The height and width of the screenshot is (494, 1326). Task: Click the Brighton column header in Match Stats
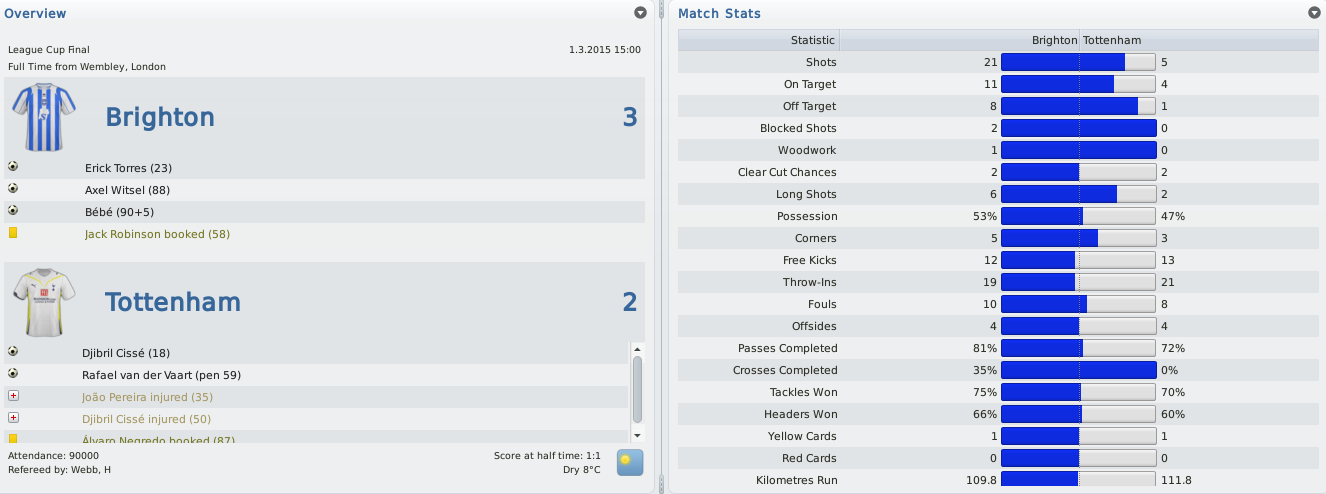click(1054, 40)
